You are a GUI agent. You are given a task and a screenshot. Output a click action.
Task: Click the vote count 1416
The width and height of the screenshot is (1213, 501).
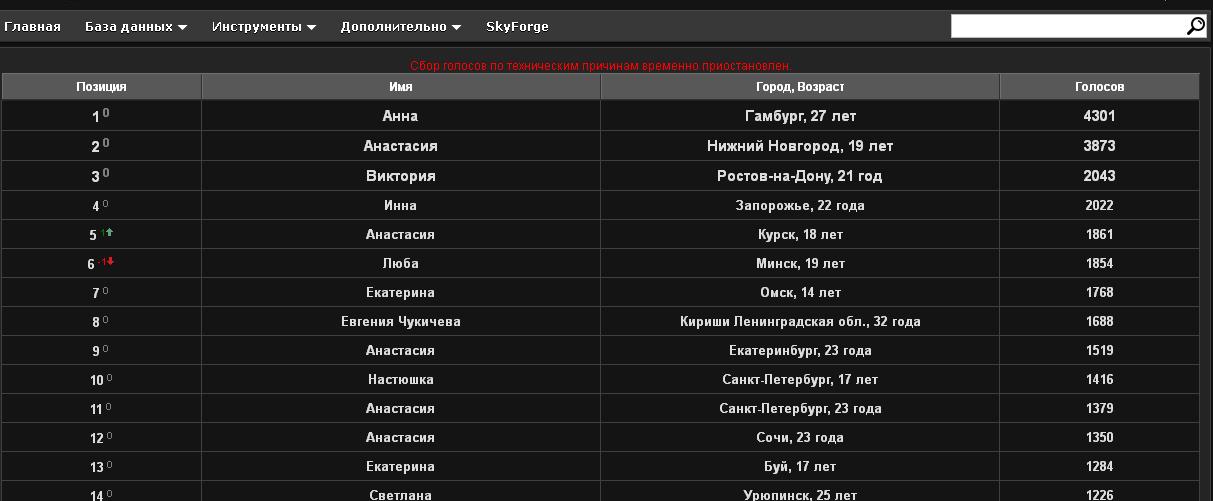(x=1099, y=379)
